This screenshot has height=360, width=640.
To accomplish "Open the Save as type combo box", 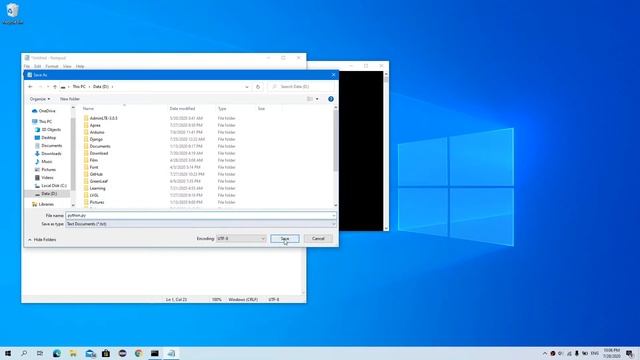I will click(x=201, y=224).
